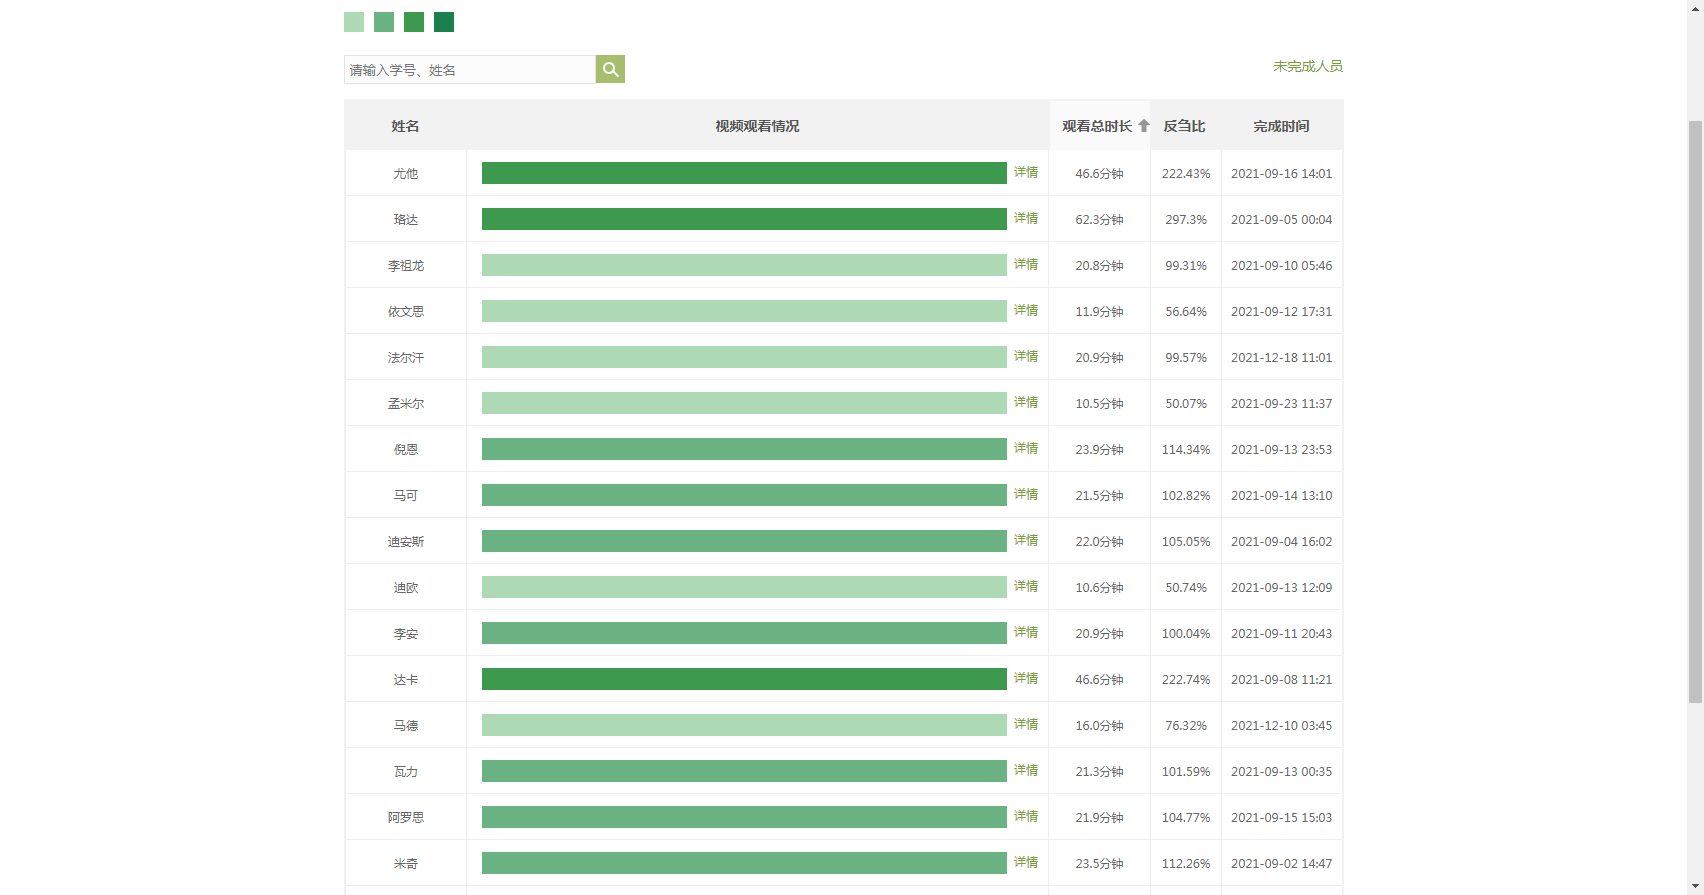Select the lightest green legend swatch

354,22
